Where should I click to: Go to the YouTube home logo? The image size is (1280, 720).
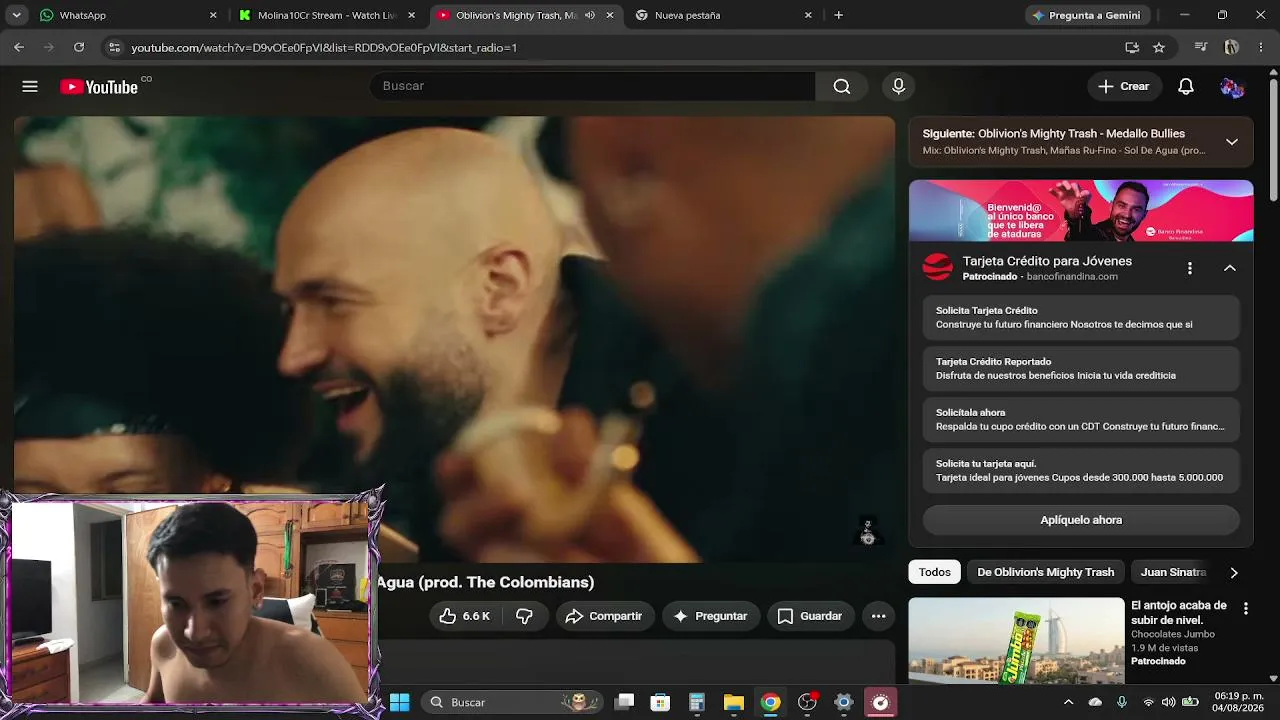point(98,87)
